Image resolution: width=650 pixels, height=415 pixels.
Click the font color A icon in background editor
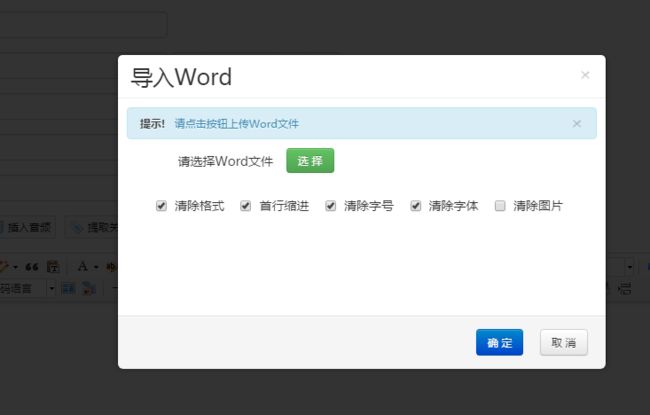click(x=83, y=267)
